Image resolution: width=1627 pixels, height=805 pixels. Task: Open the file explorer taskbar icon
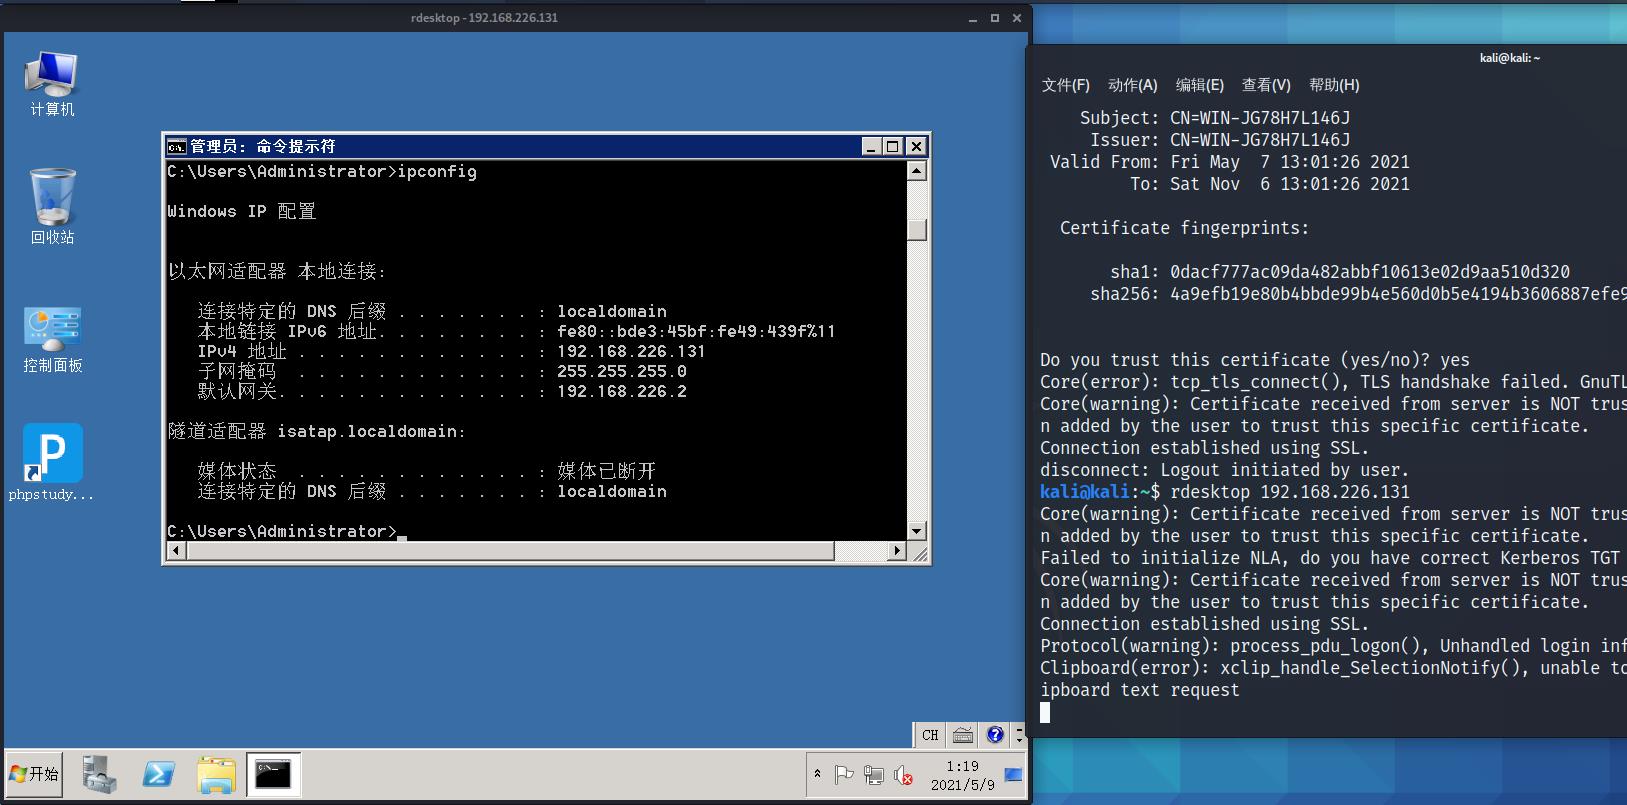point(216,774)
